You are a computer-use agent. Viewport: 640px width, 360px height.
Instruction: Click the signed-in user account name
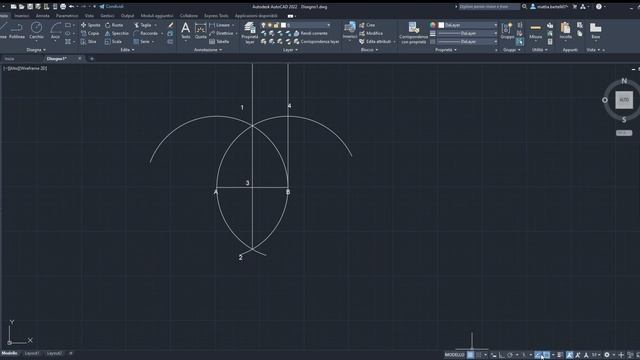click(553, 7)
